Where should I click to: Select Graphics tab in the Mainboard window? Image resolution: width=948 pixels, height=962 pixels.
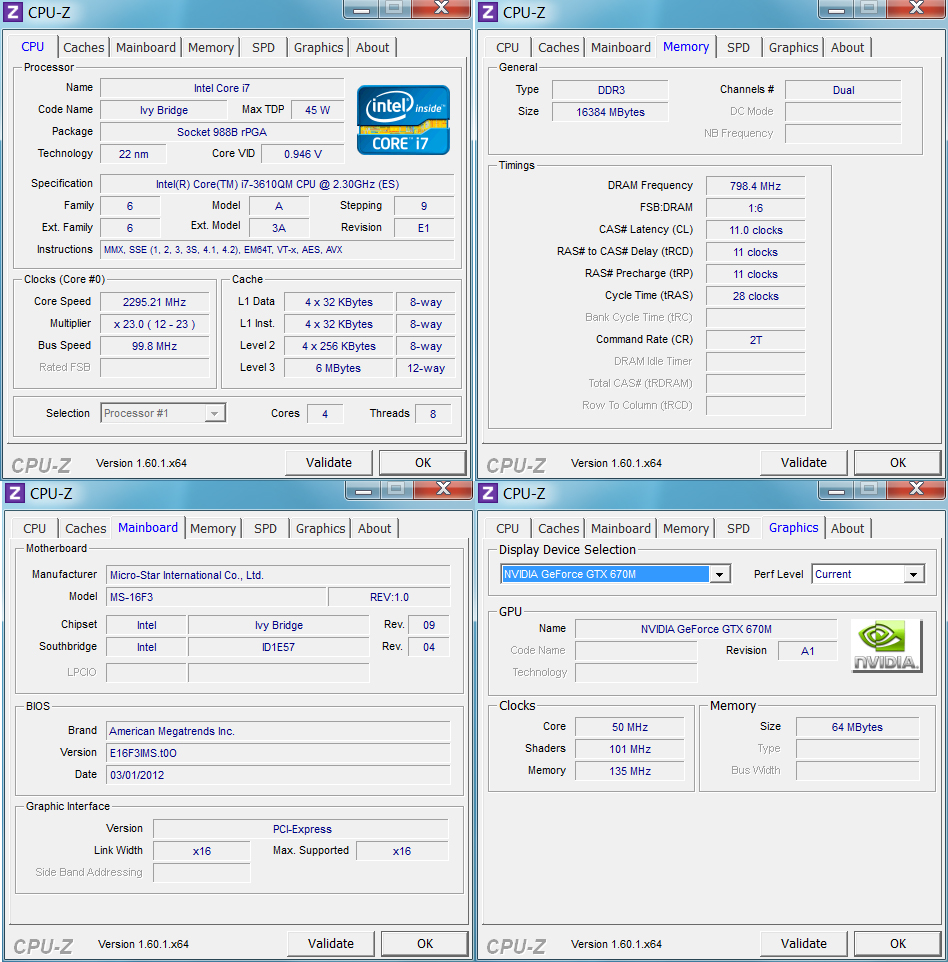click(x=320, y=528)
